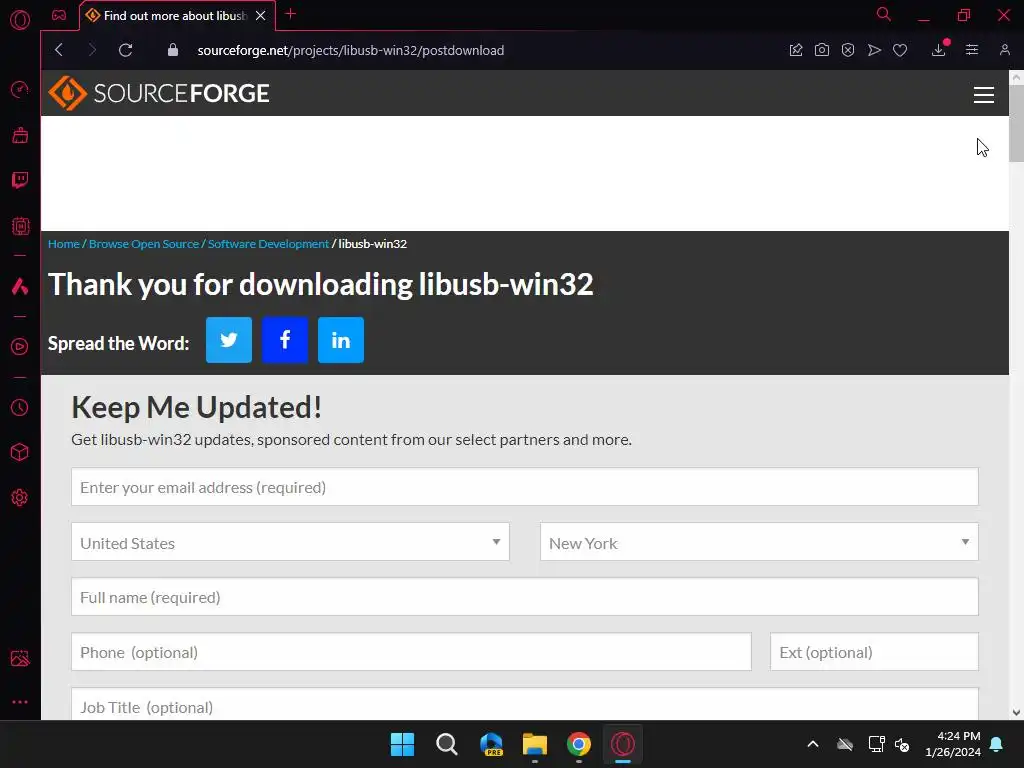Open SourceForge hamburger menu
The height and width of the screenshot is (768, 1024).
point(984,95)
